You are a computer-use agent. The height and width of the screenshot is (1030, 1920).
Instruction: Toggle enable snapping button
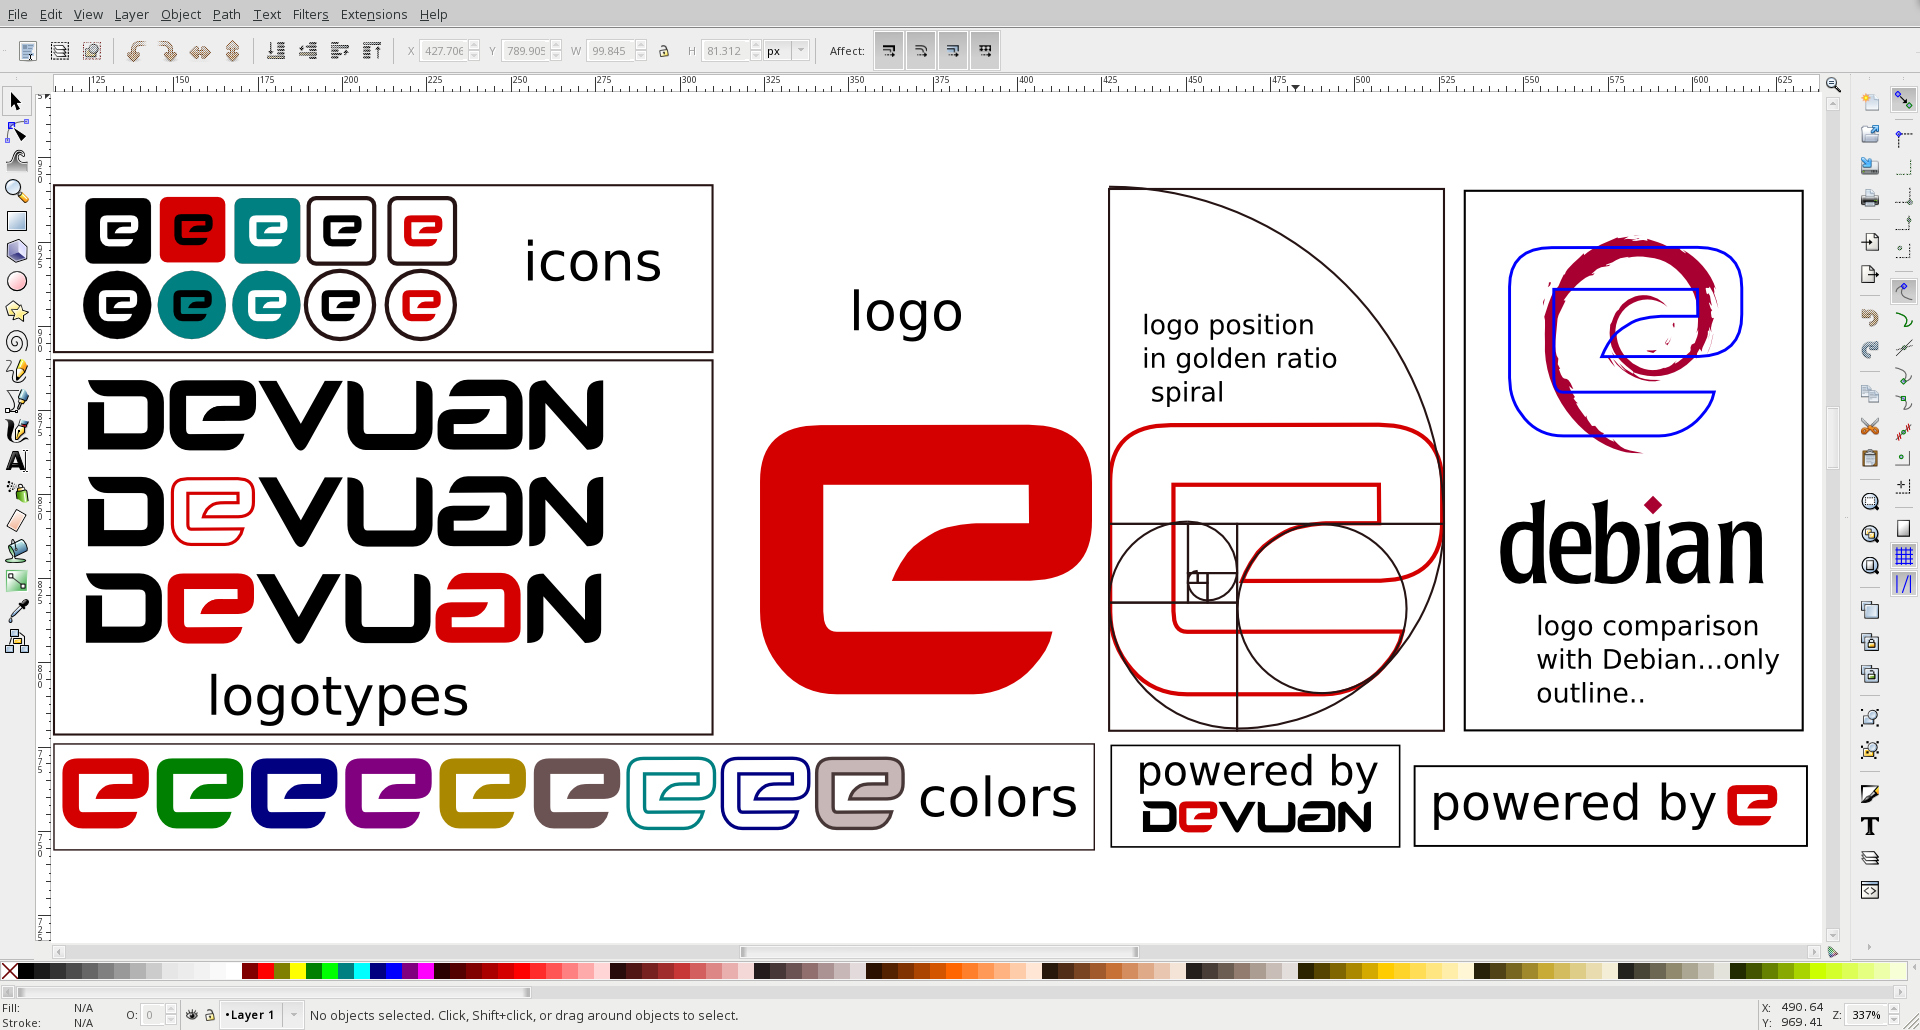tap(1904, 100)
